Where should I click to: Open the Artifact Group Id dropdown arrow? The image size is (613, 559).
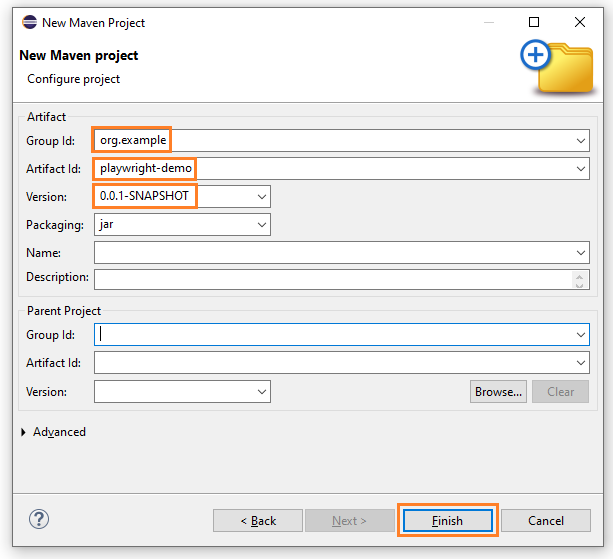coord(581,141)
